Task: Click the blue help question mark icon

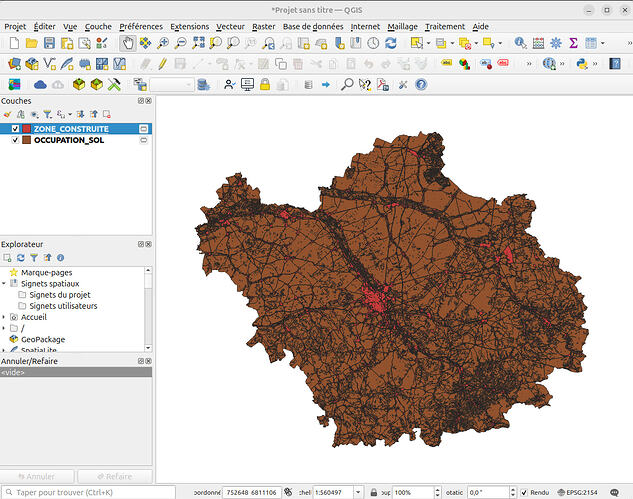Action: [x=421, y=84]
